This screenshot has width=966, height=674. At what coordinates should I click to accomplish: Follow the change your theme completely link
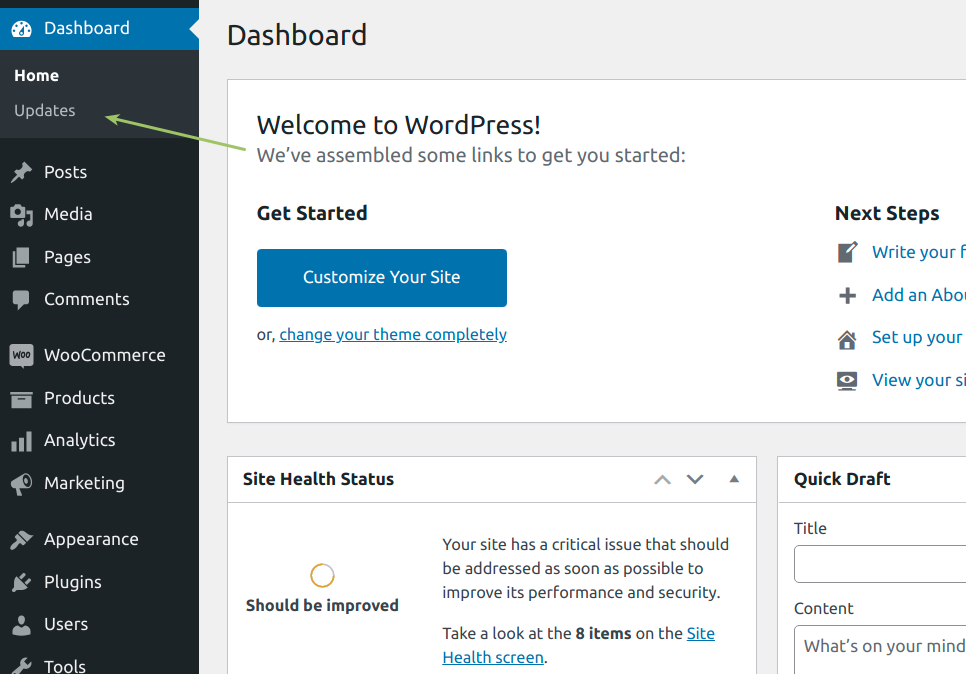tap(393, 335)
